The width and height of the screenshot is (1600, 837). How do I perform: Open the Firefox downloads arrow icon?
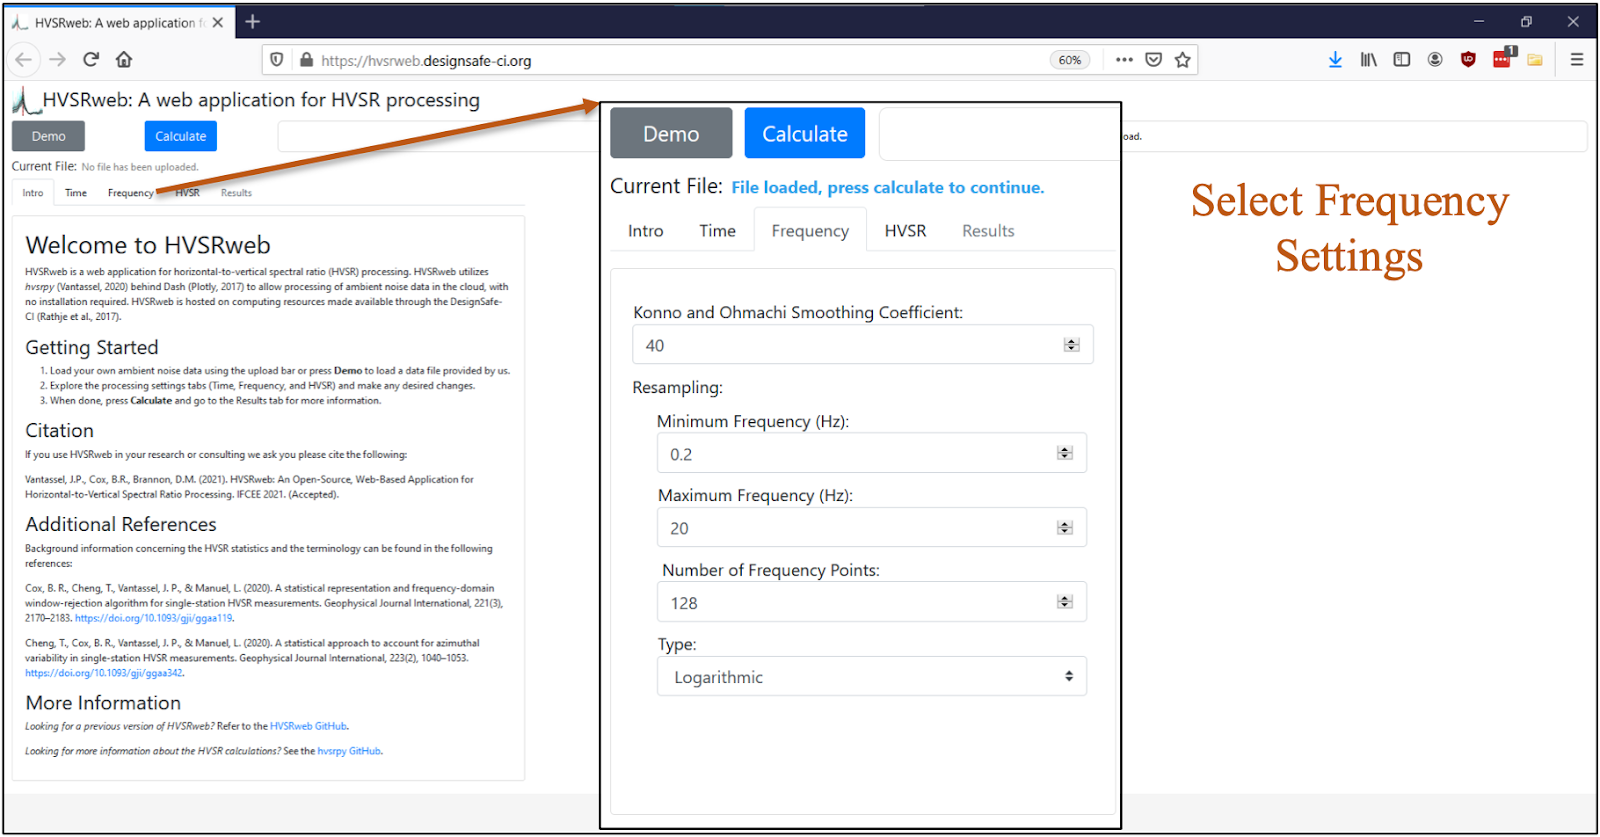[x=1335, y=60]
